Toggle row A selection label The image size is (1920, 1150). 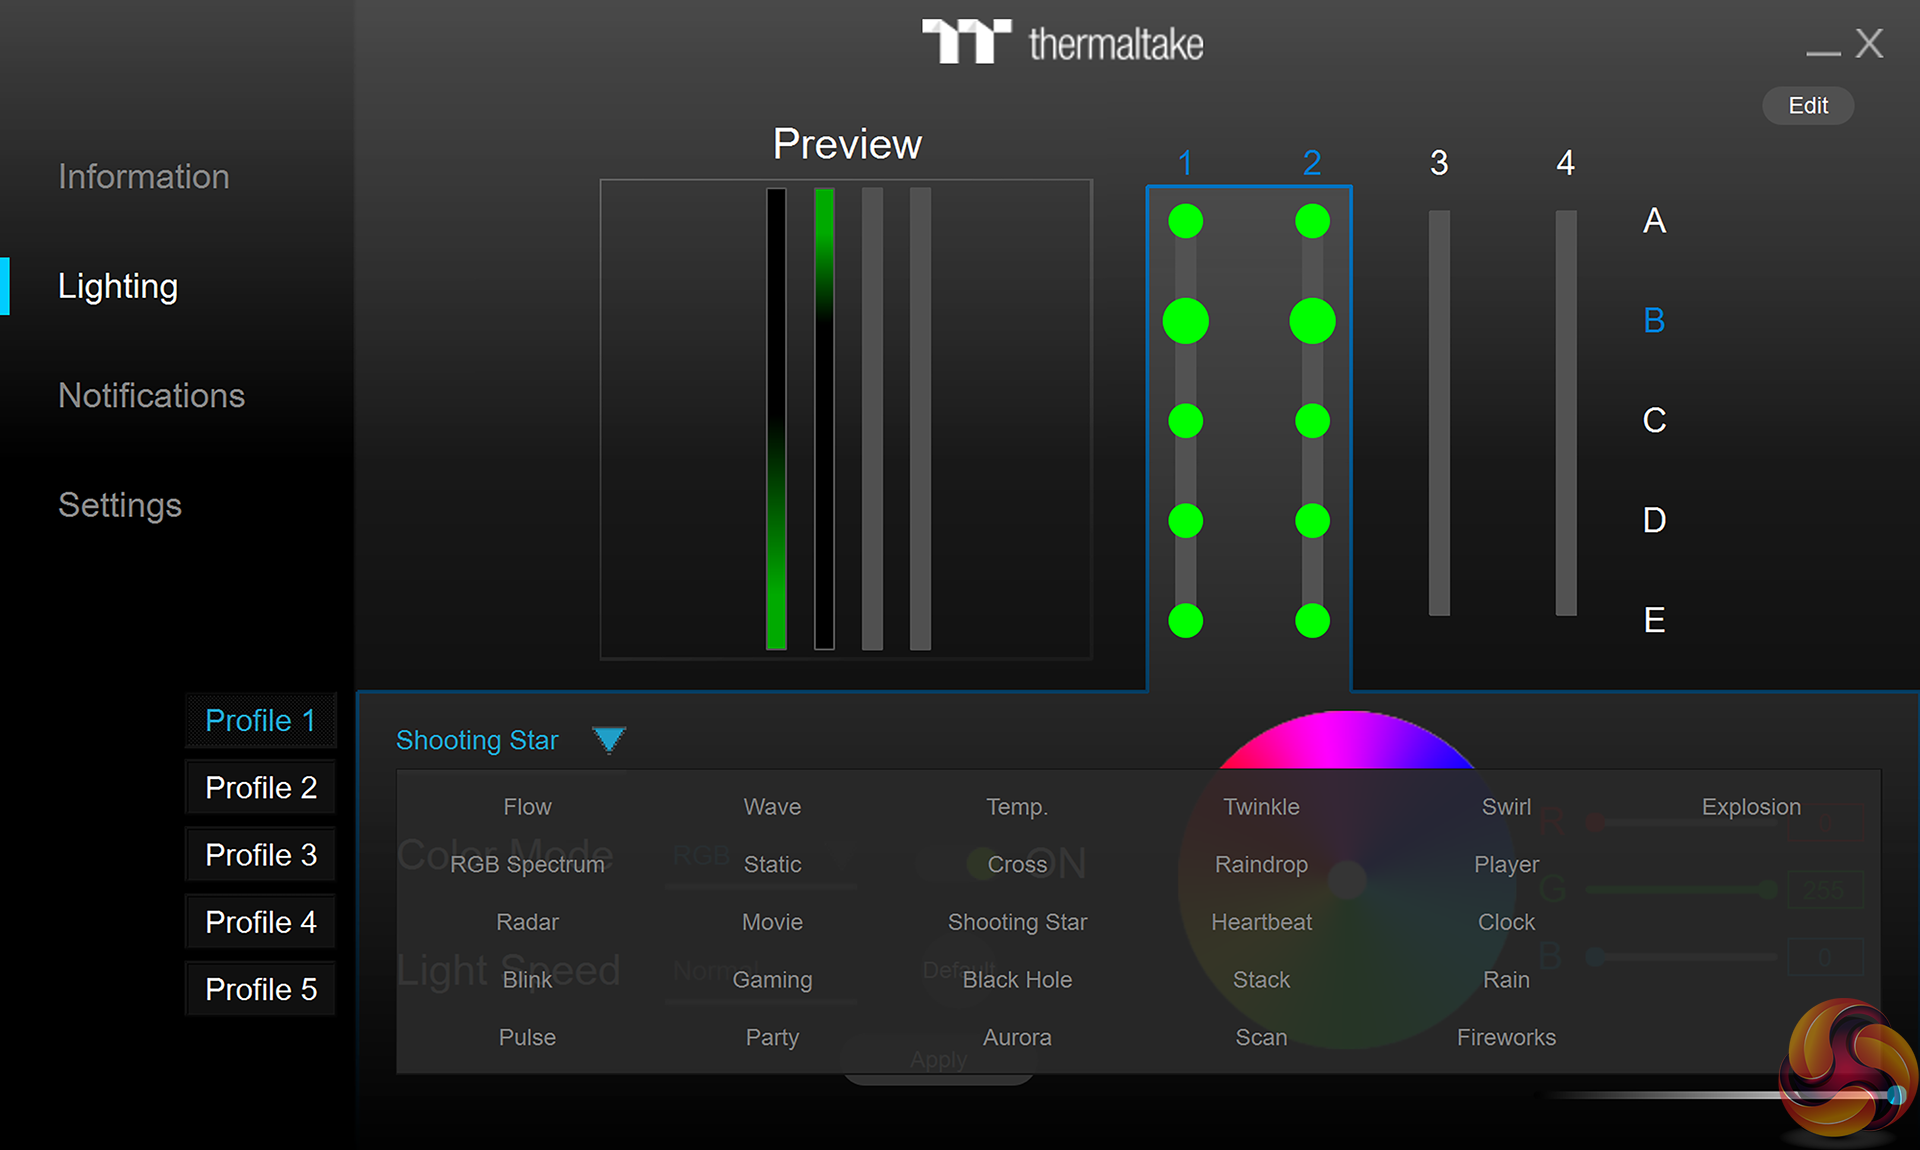coord(1654,221)
